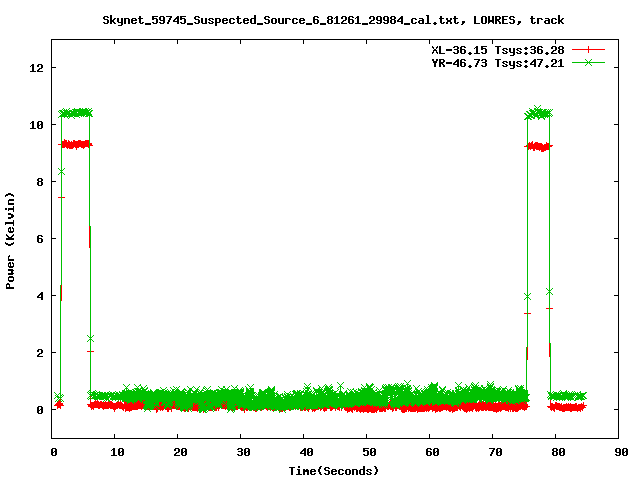
Task: Click the second green calibration plateau near 77 seconds
Action: point(539,113)
